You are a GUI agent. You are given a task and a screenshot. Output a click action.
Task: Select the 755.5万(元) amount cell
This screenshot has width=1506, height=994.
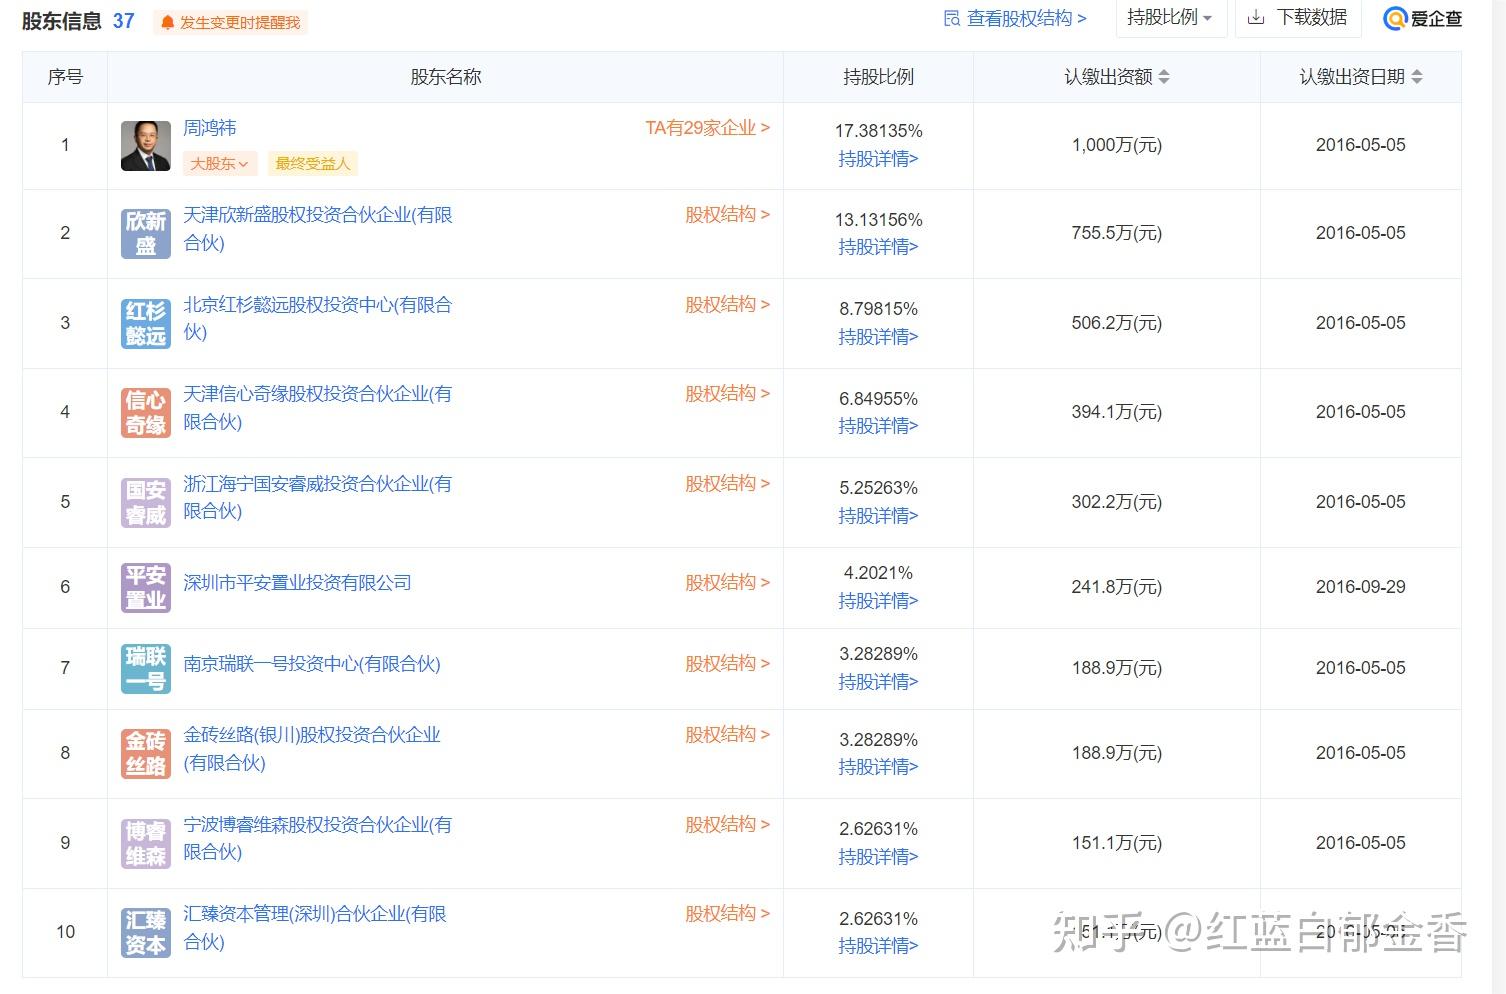(1117, 233)
